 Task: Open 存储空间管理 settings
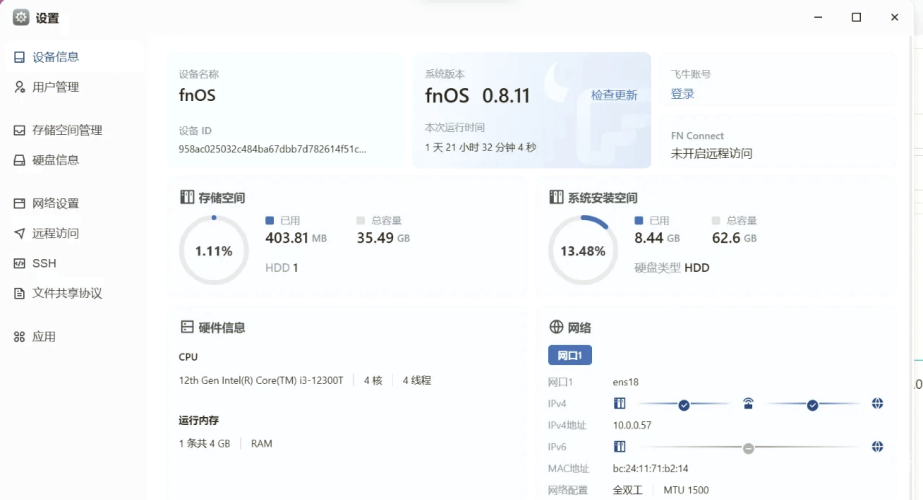click(74, 130)
